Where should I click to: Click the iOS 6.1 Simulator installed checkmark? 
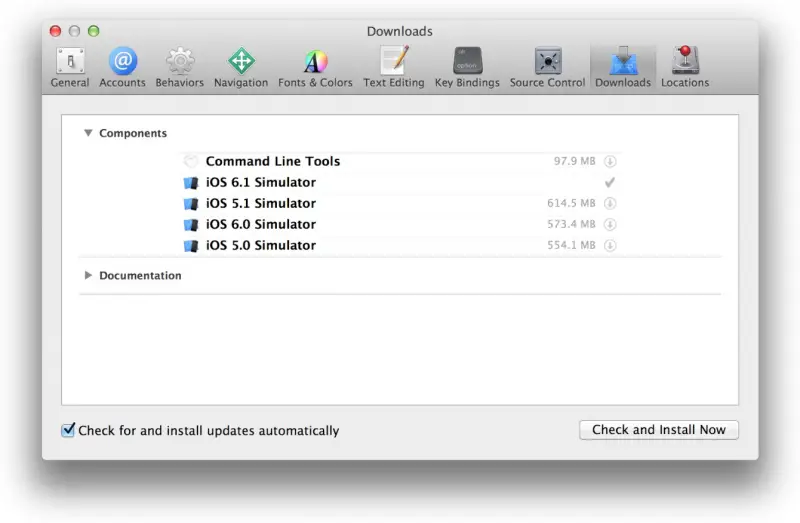610,182
